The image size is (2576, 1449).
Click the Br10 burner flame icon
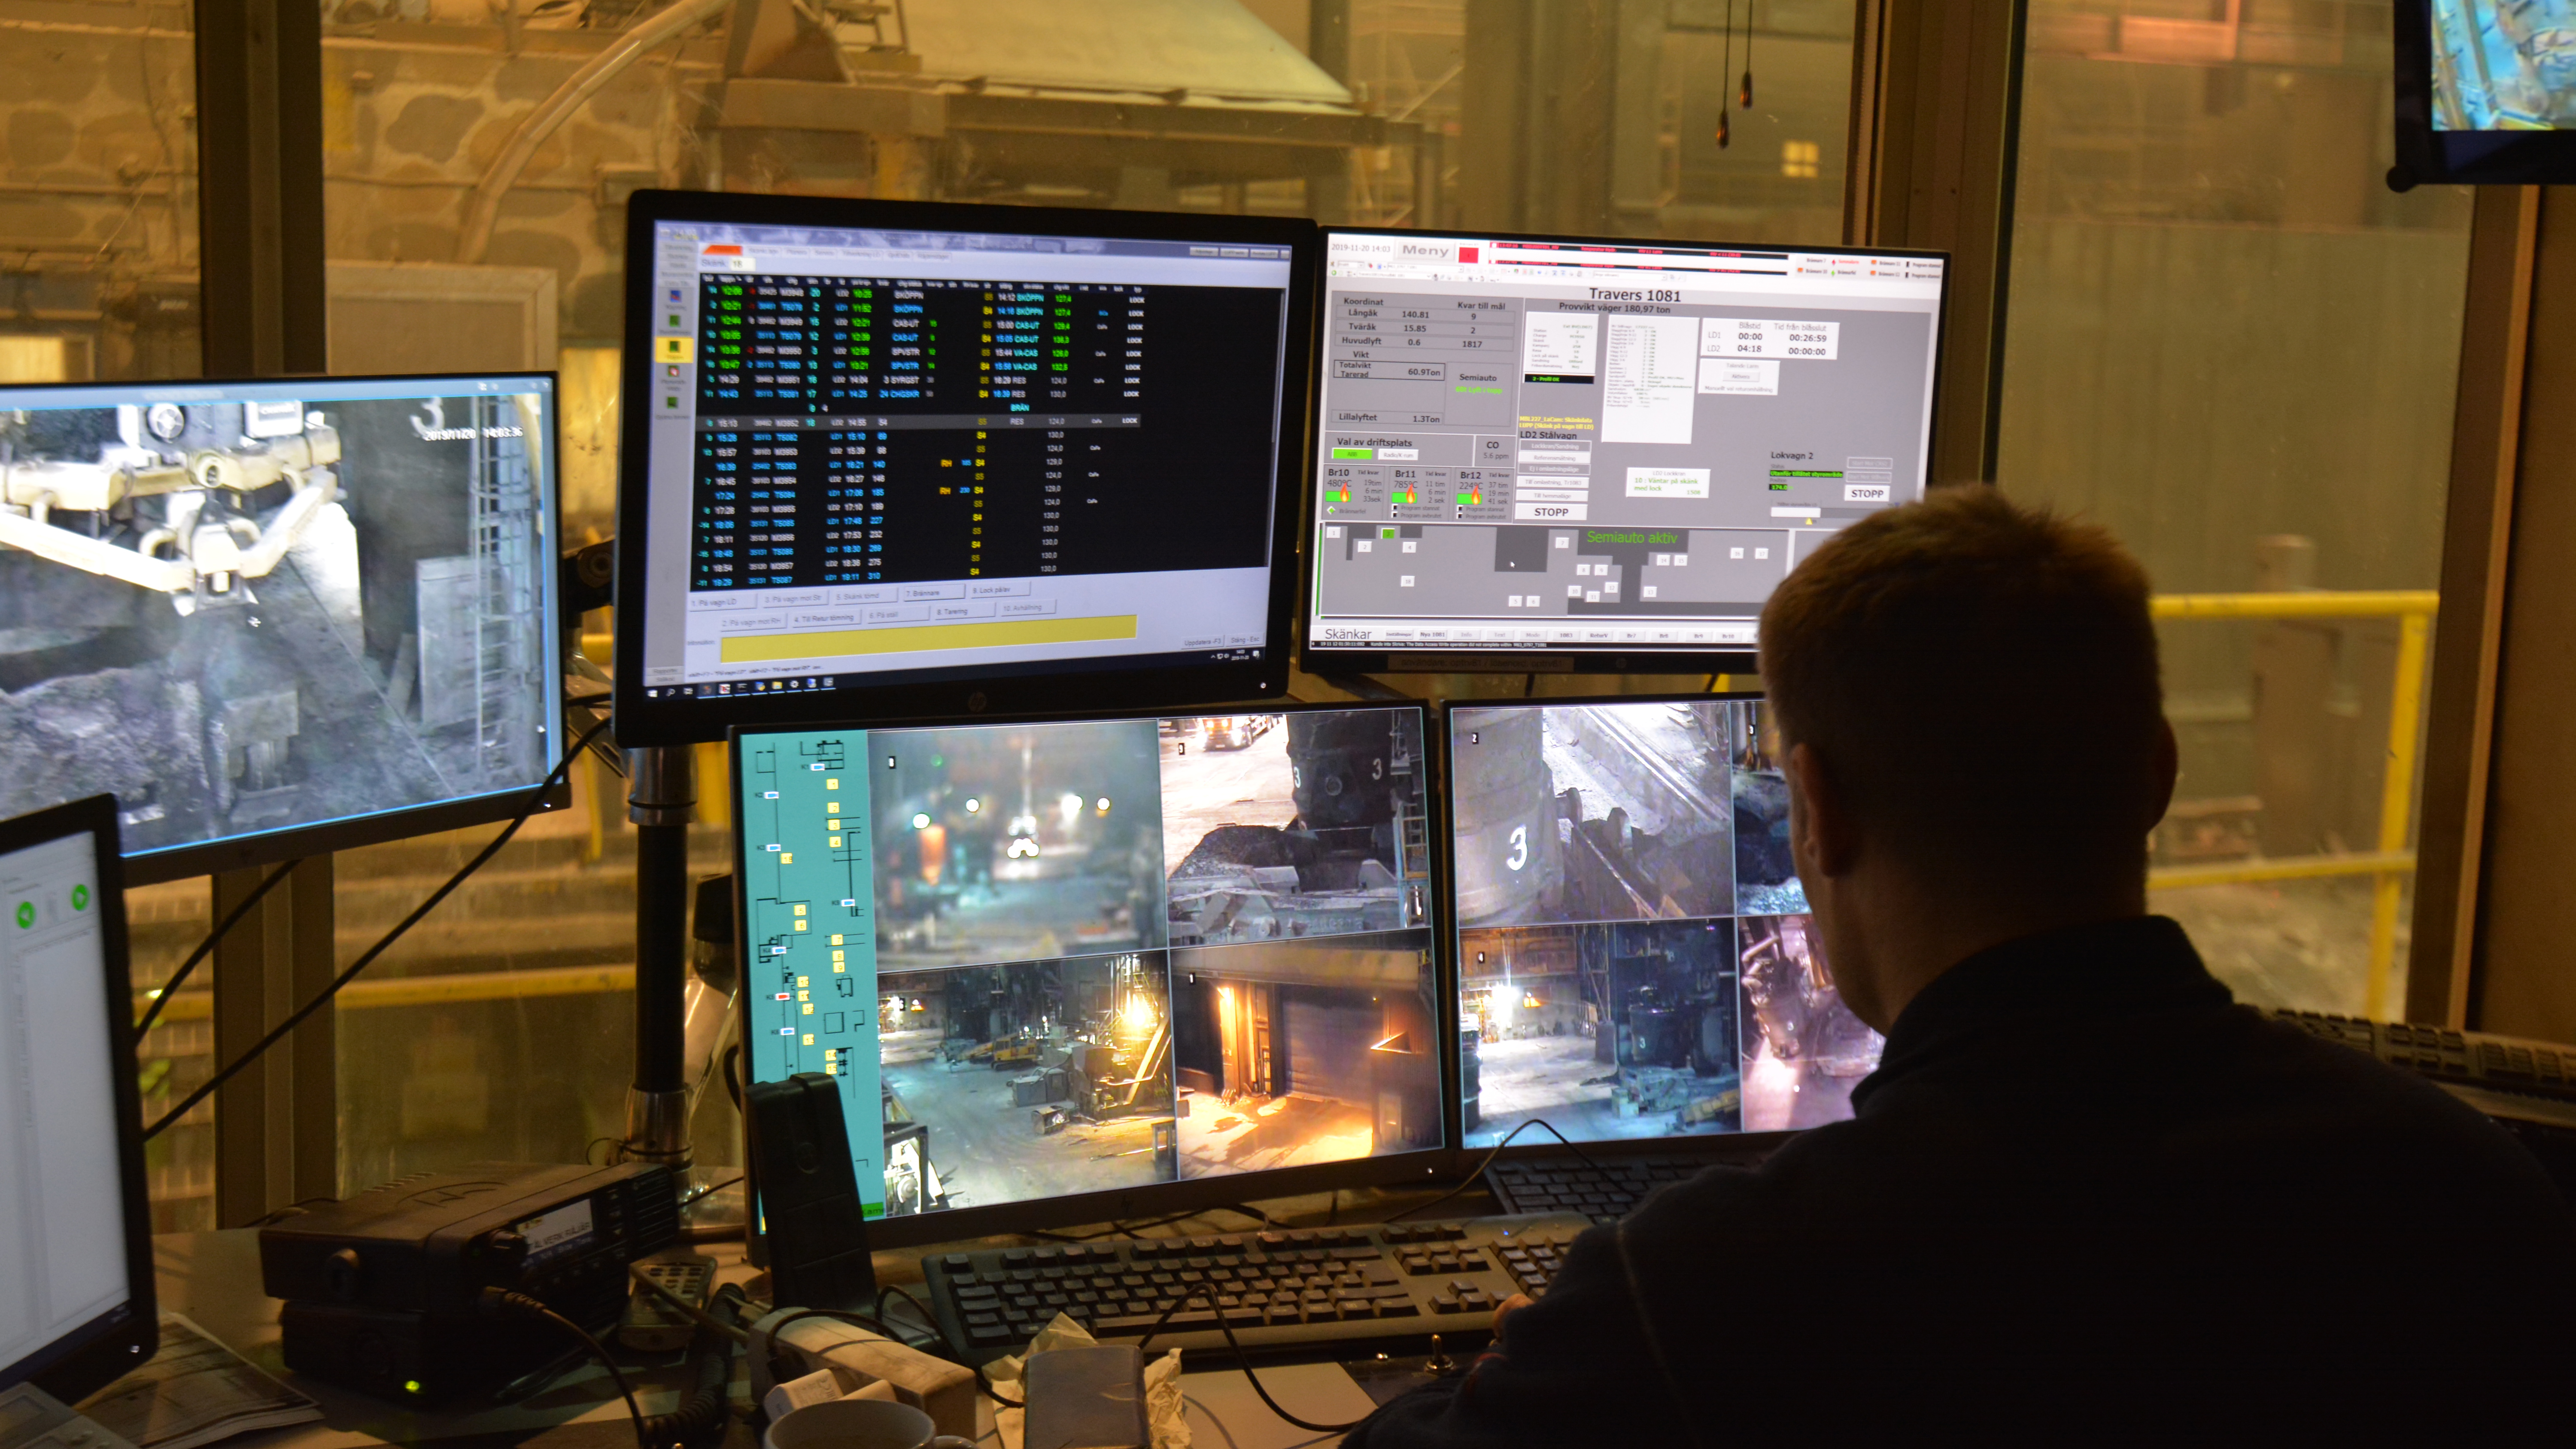pos(1345,494)
